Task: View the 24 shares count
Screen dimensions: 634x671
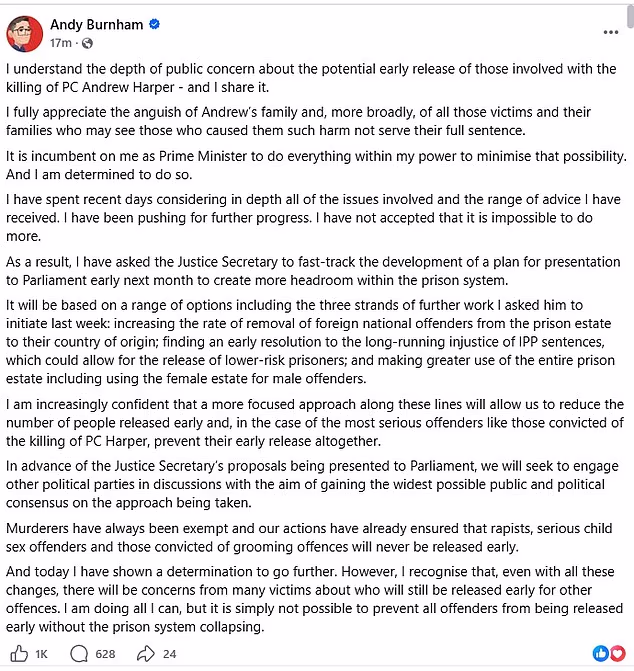Action: [x=169, y=654]
